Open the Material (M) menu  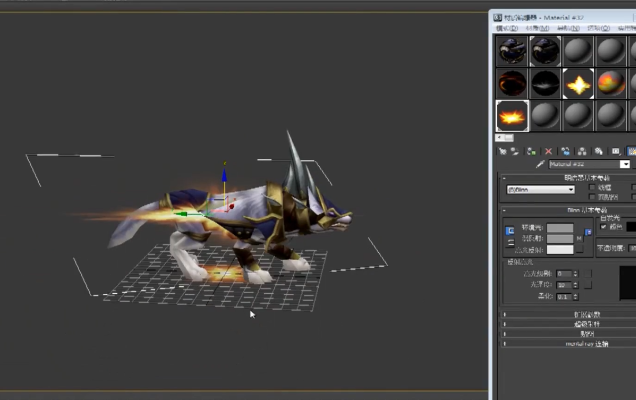click(537, 28)
